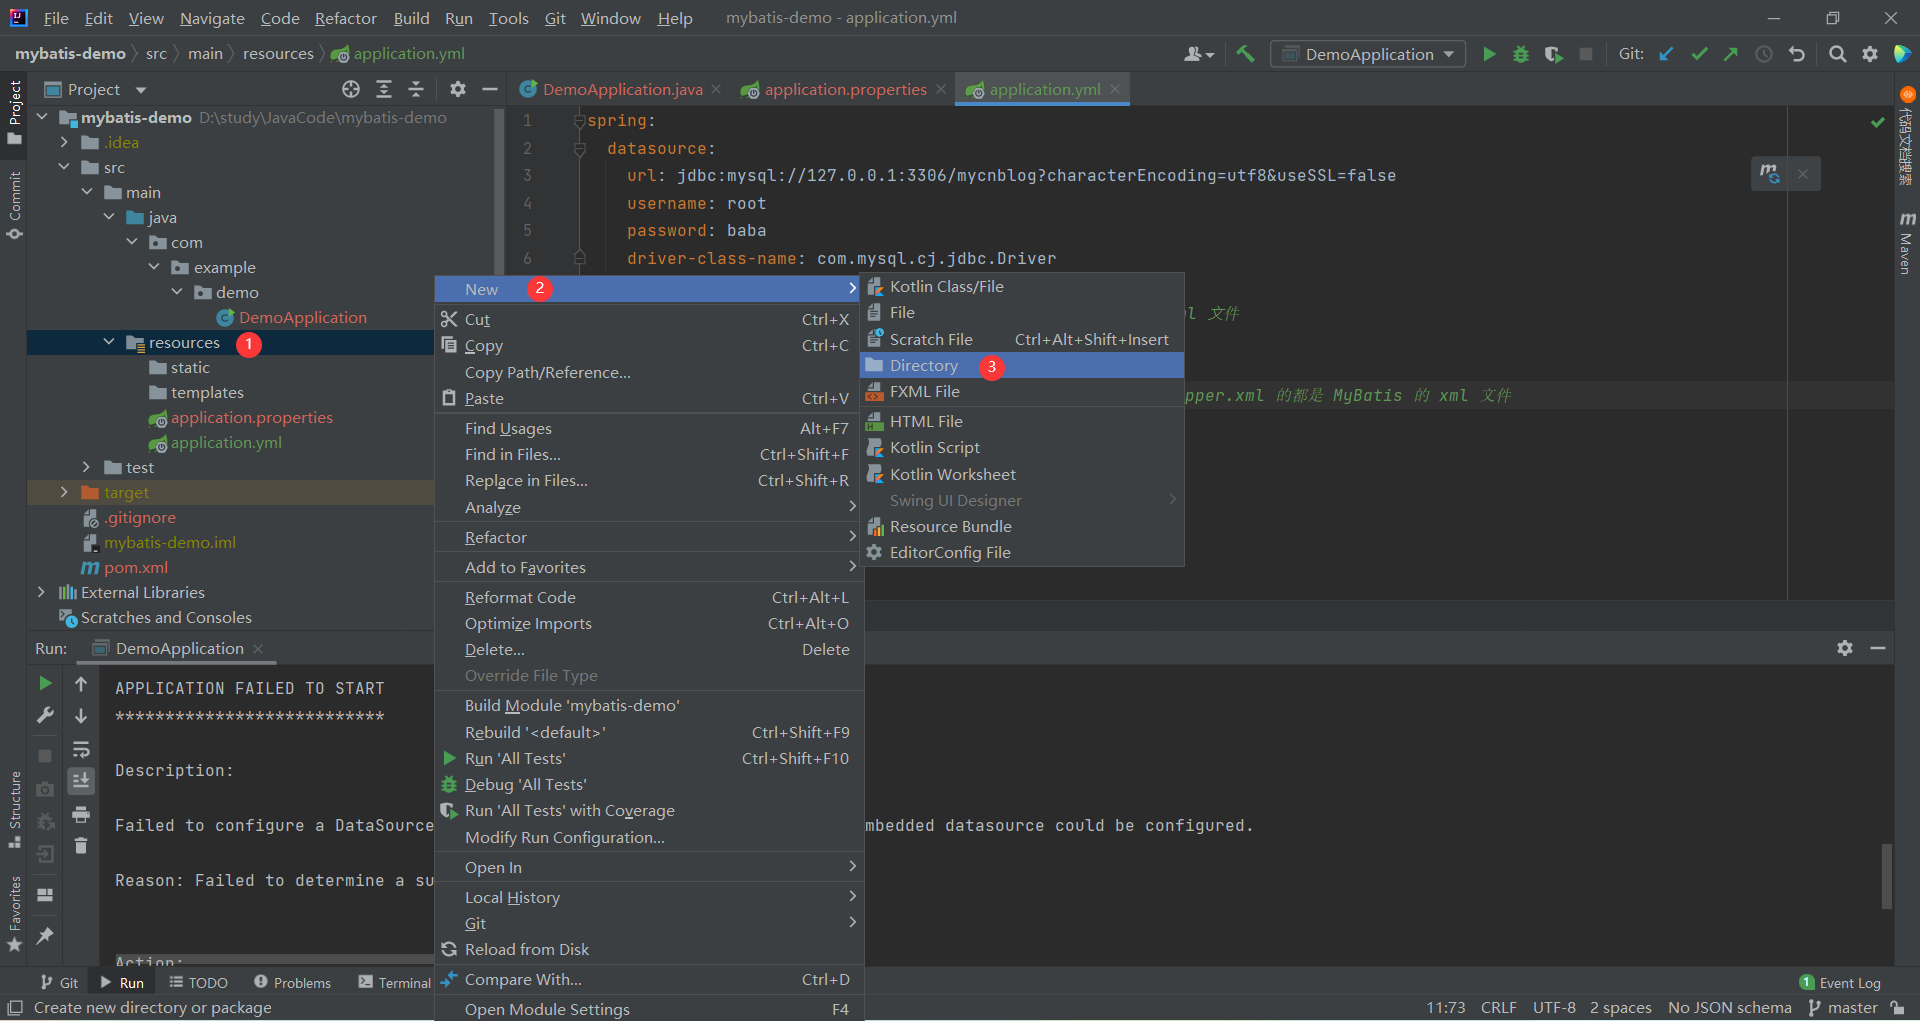Open the Problems tool window button

point(292,983)
